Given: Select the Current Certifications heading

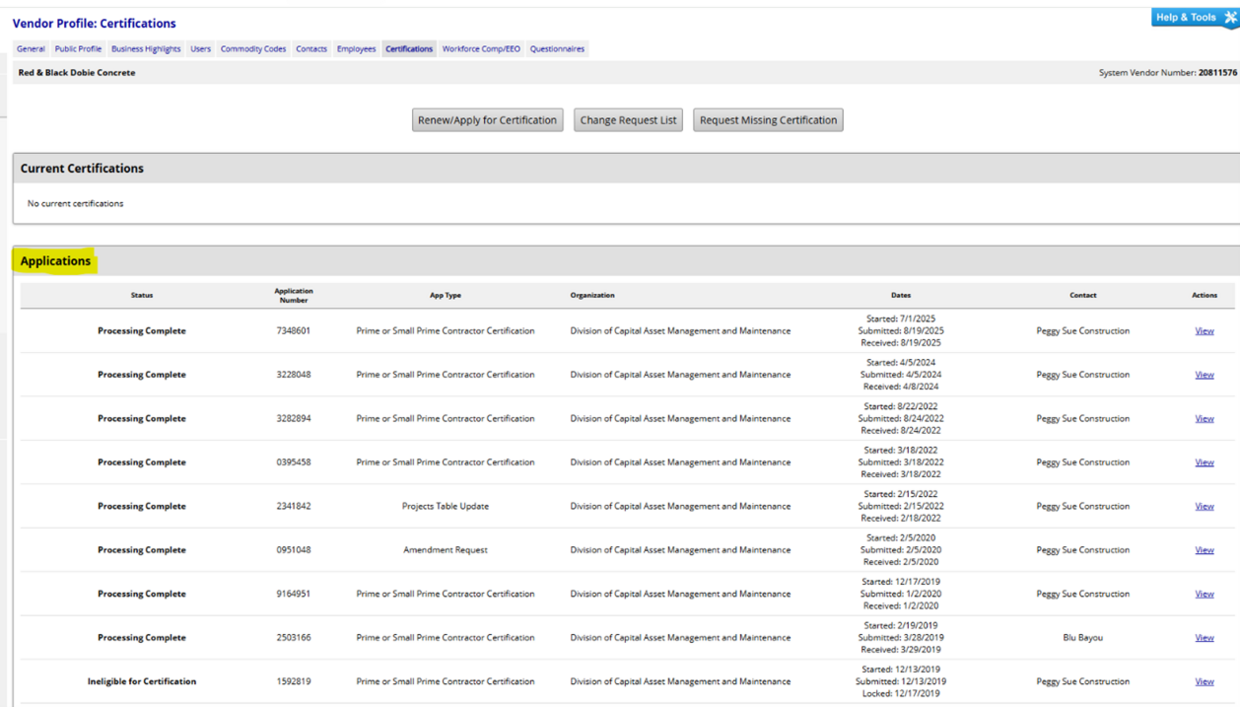Looking at the screenshot, I should tap(82, 168).
